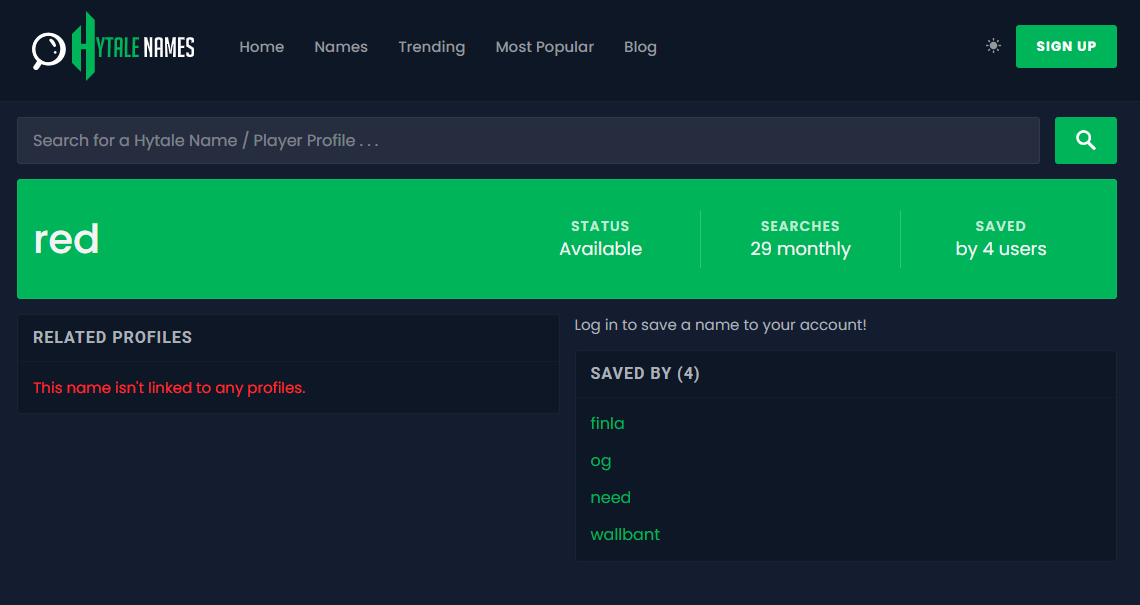Click the "29 monthly" searches value
The image size is (1140, 605).
[800, 249]
